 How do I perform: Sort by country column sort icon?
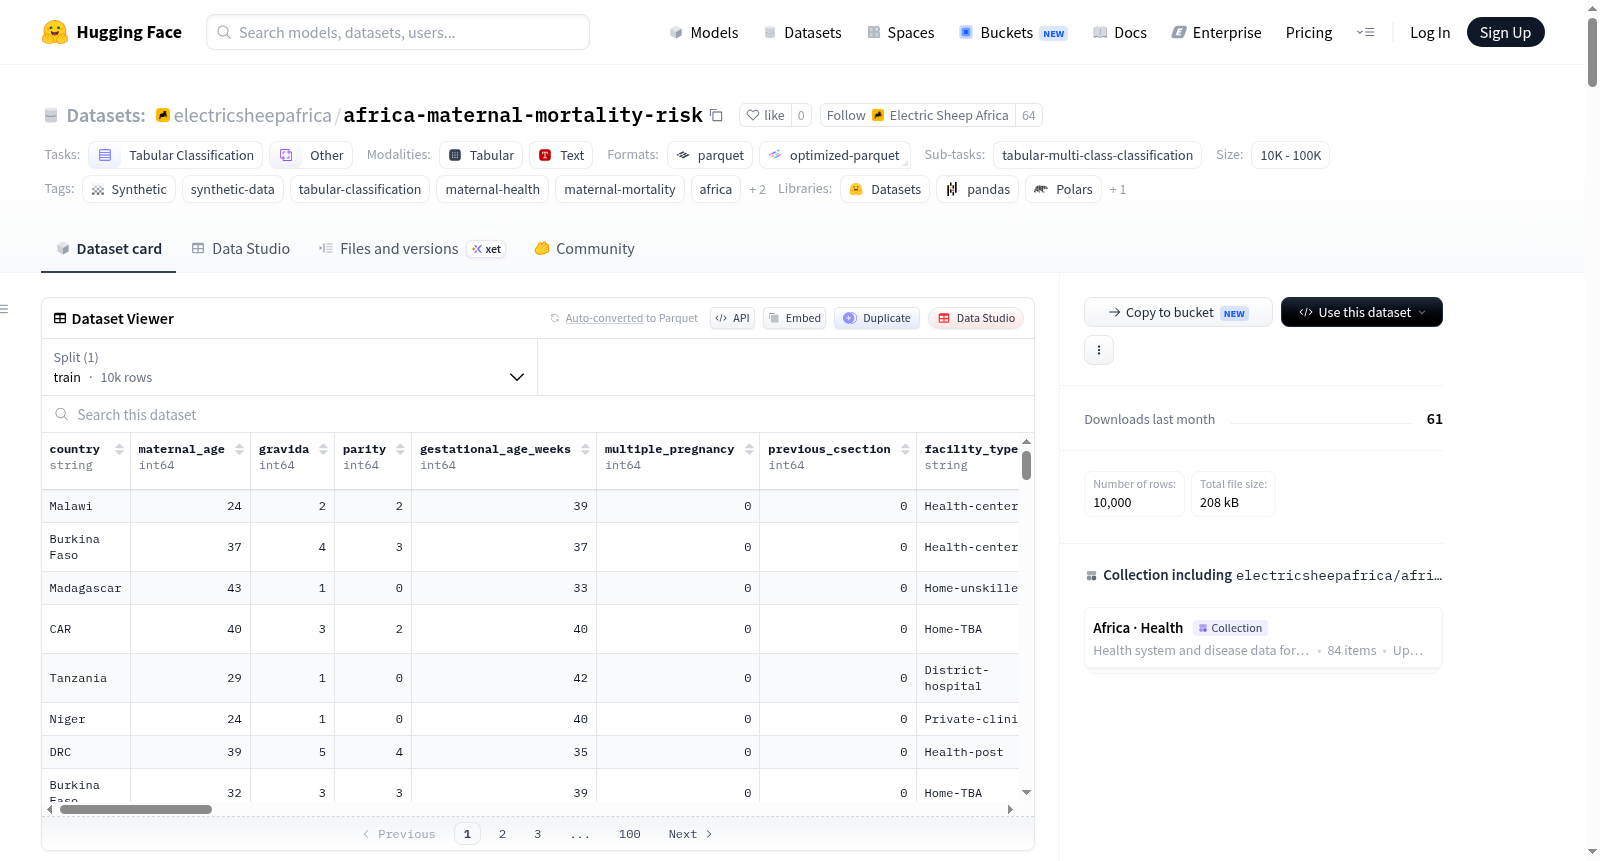point(119,449)
